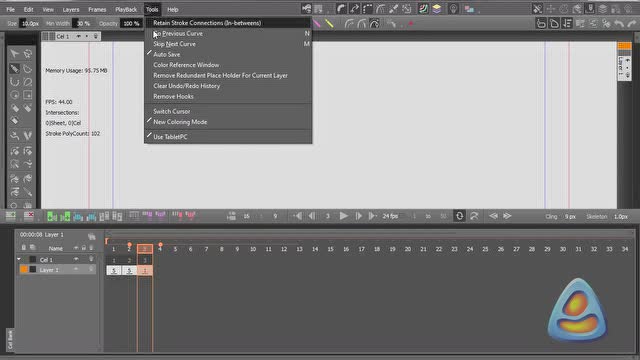Click the black color swatch beside Layer 1

33,269
